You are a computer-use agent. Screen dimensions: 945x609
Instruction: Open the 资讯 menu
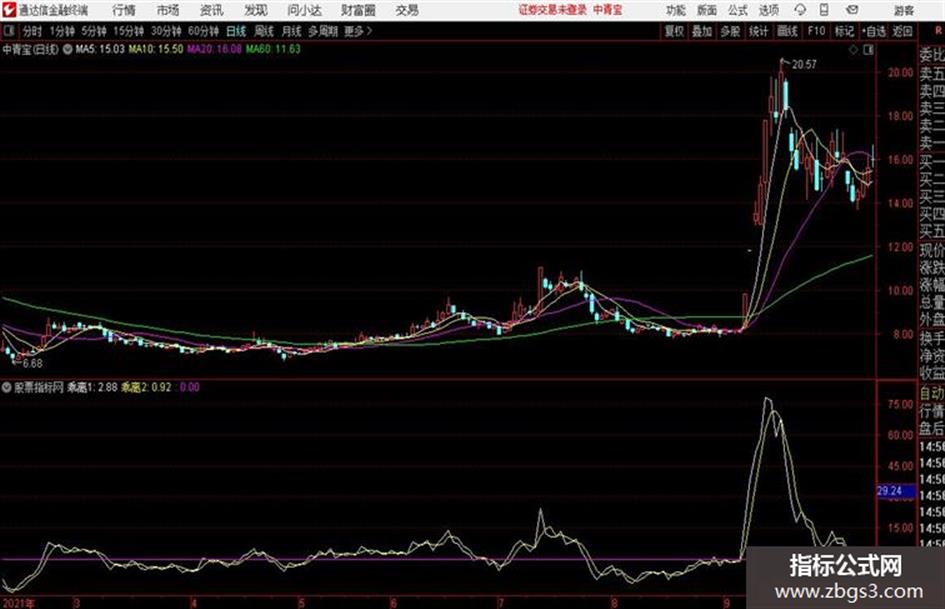point(212,10)
